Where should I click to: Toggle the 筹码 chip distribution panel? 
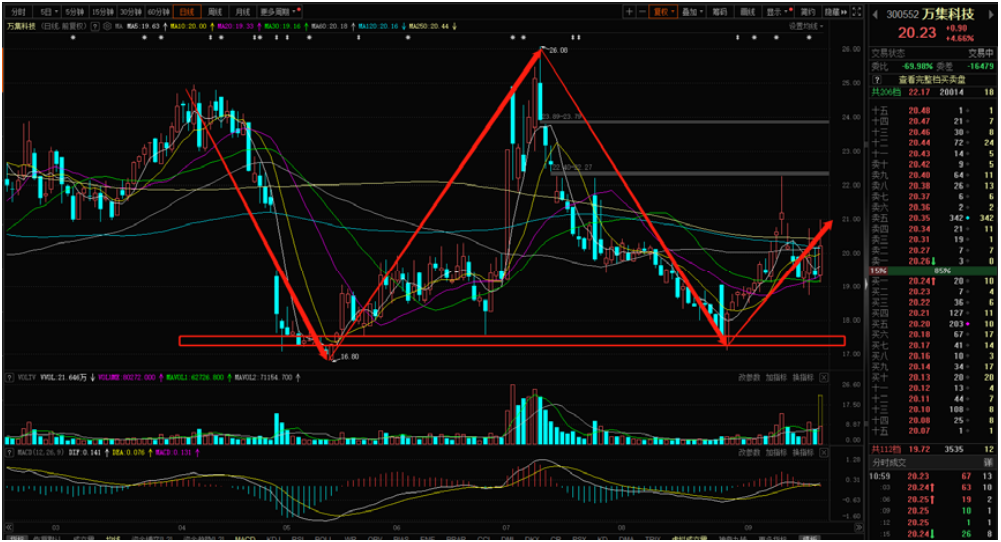coord(718,12)
